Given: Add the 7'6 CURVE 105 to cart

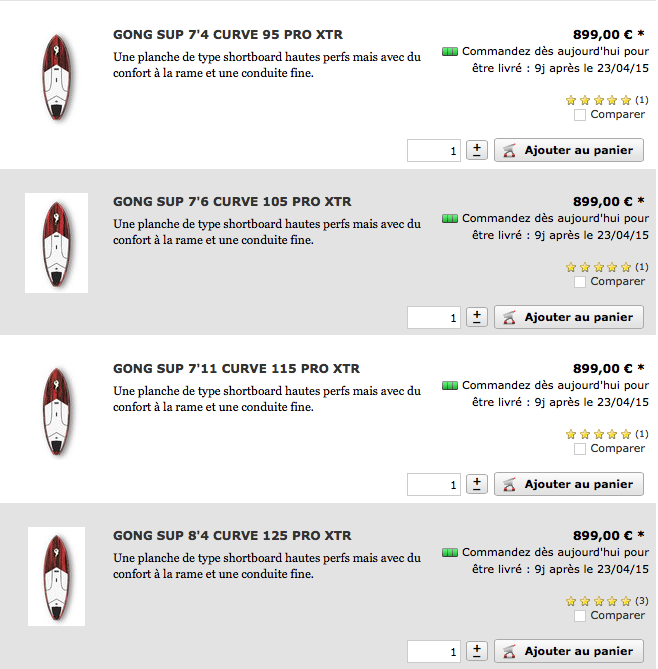Looking at the screenshot, I should click(x=569, y=317).
